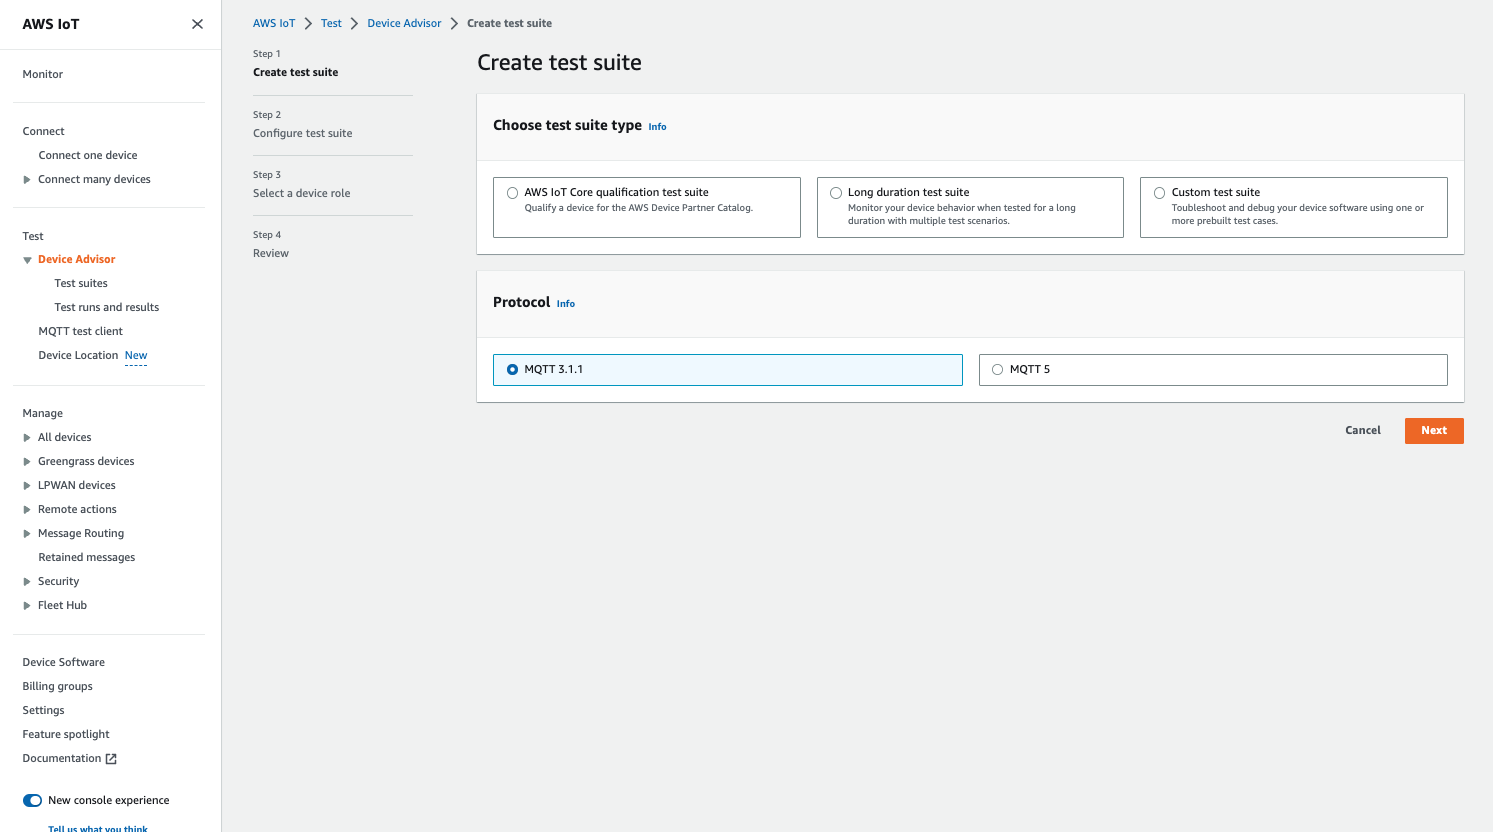Open Info next to Choose test suite type

coord(657,126)
